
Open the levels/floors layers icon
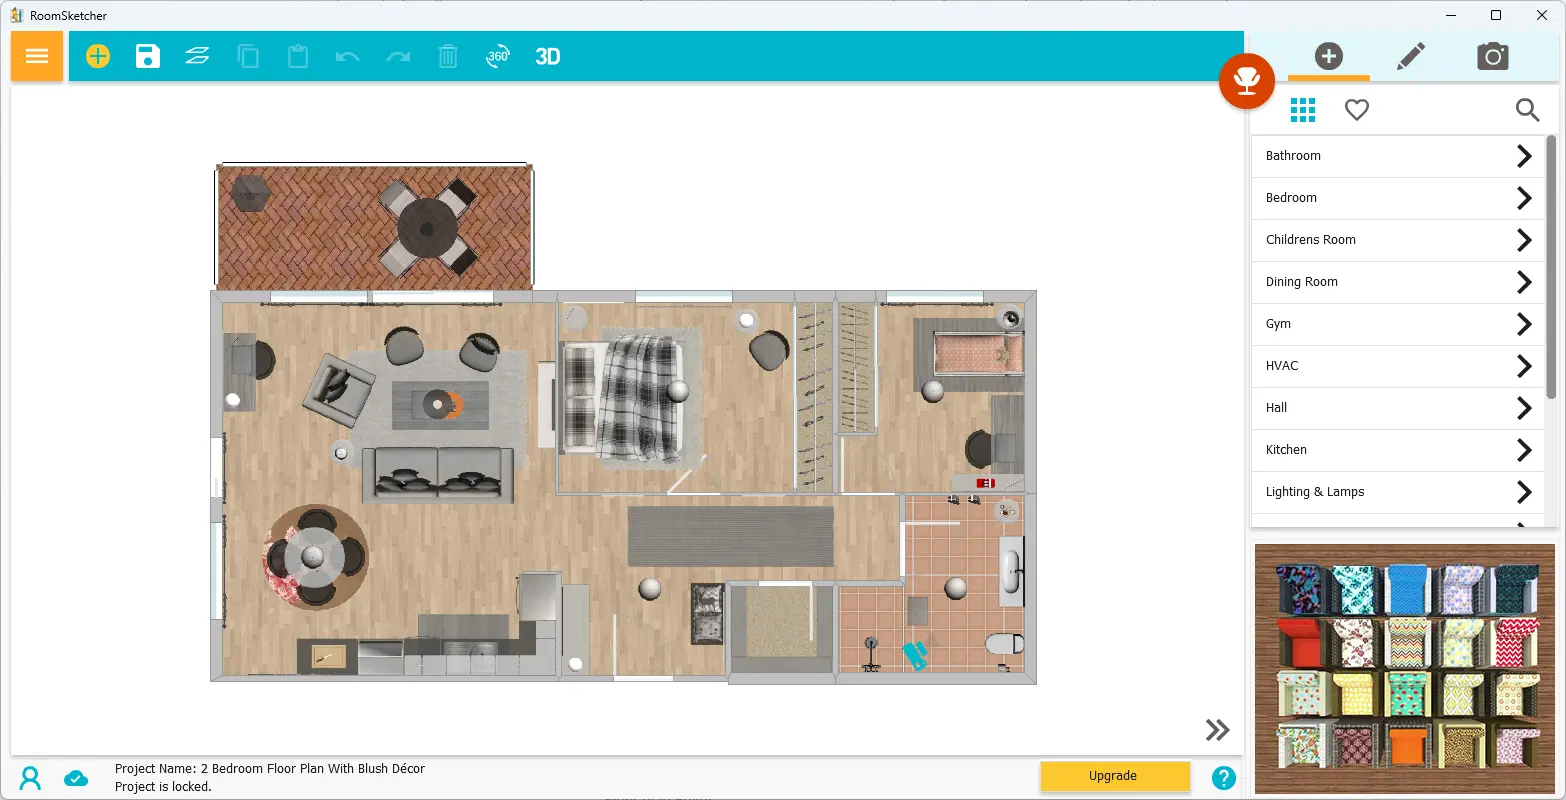pos(197,56)
